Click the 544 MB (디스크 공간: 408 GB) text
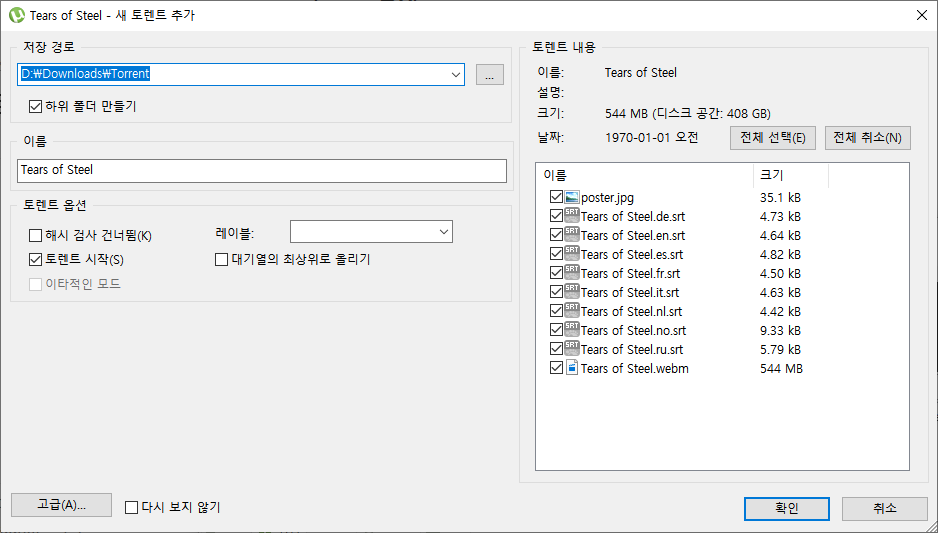Viewport: 938px width, 533px height. pos(688,114)
